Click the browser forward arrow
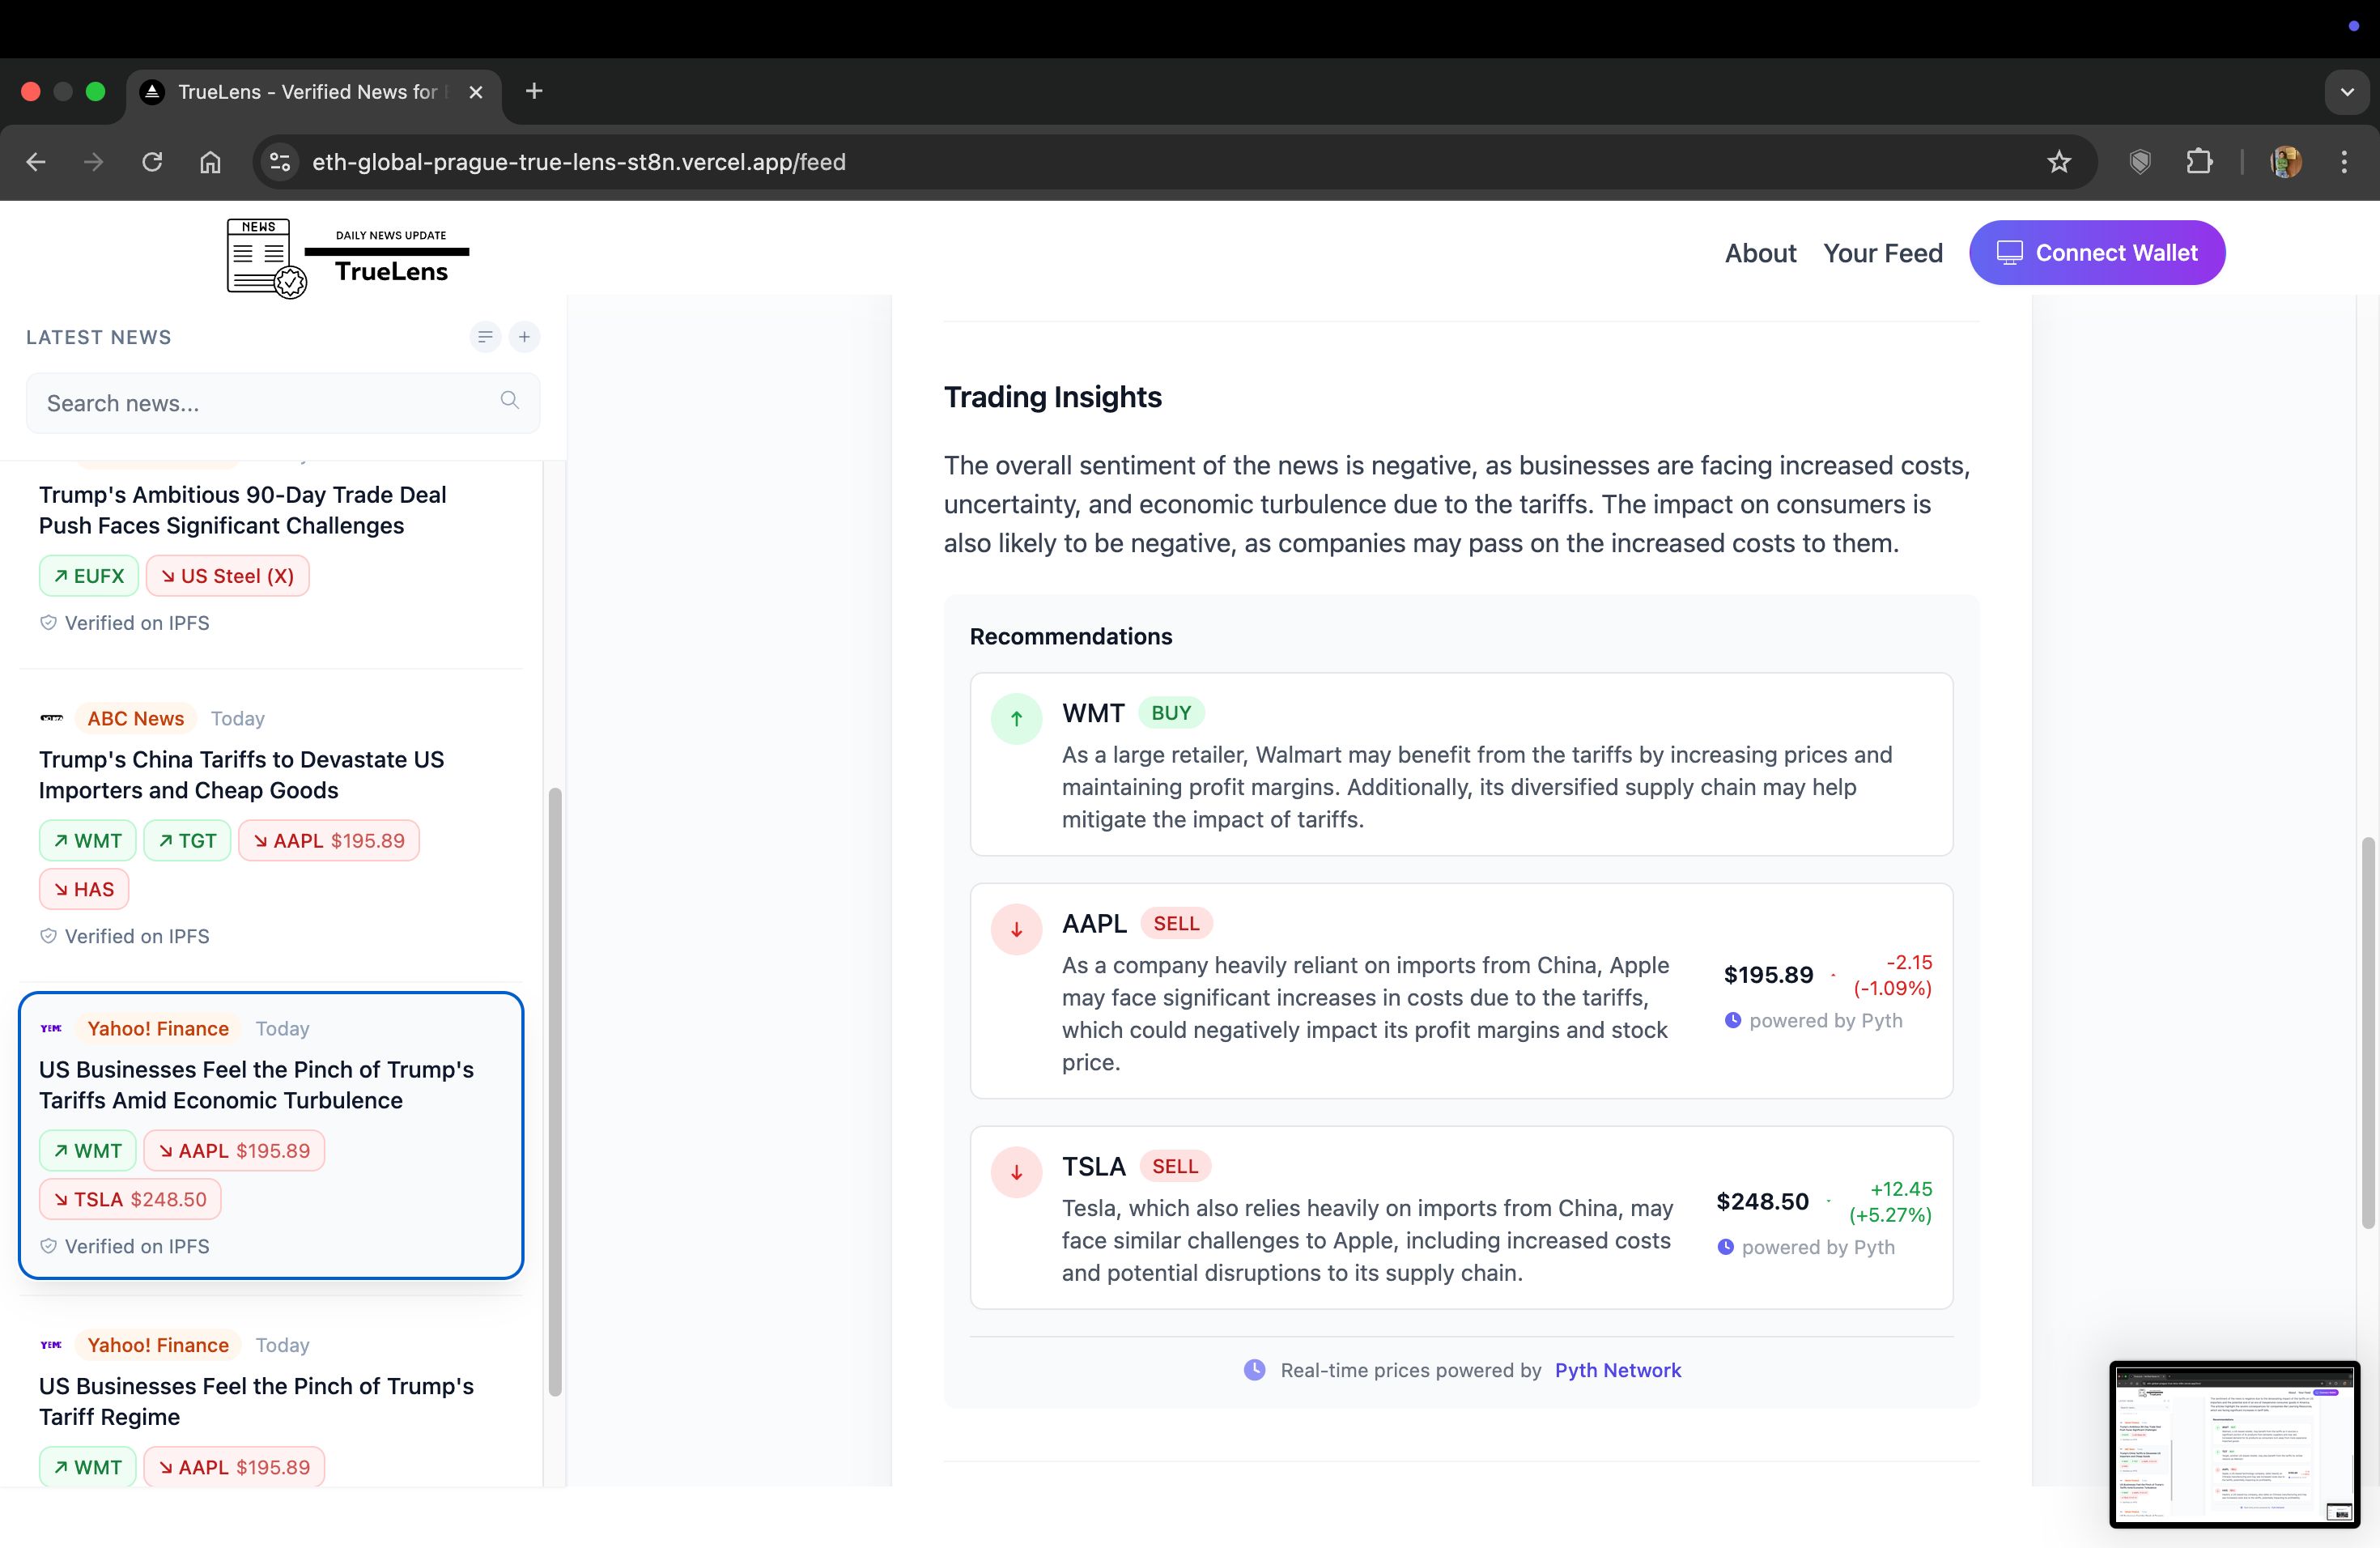The width and height of the screenshot is (2380, 1548). pos(93,162)
